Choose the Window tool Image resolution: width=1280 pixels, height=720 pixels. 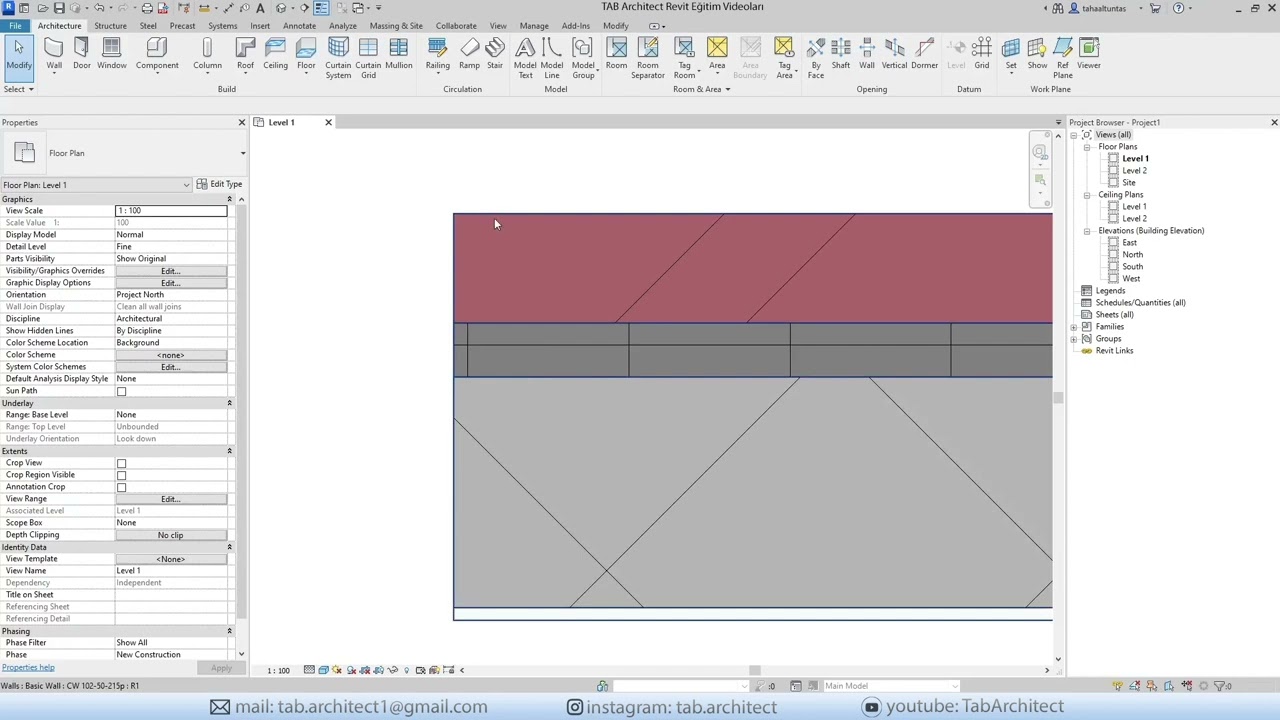pyautogui.click(x=112, y=54)
